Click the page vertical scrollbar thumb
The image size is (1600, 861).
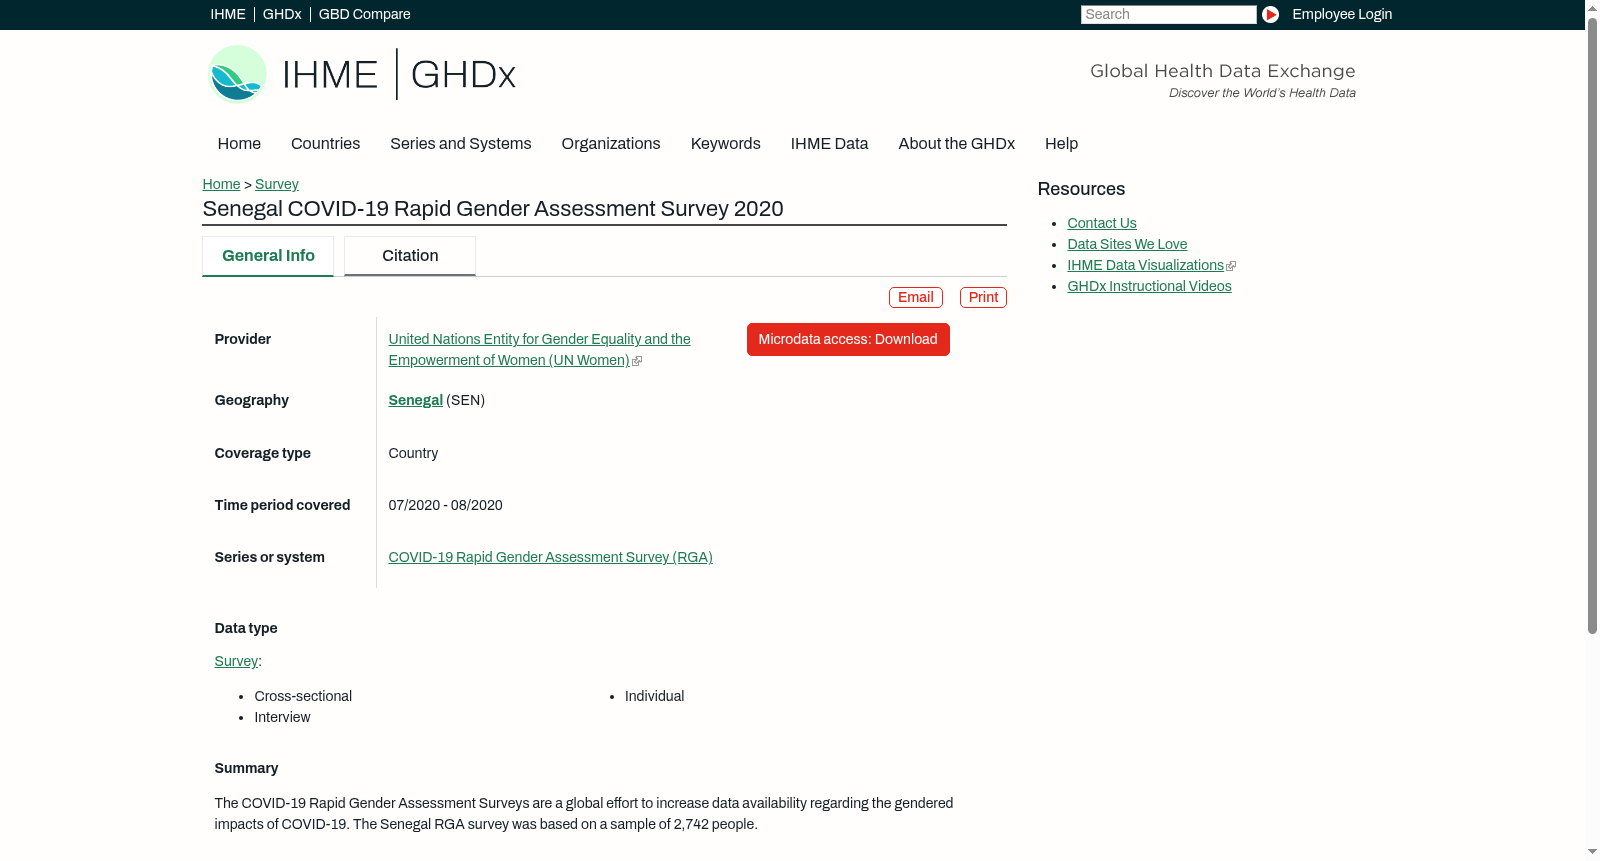[x=1592, y=325]
